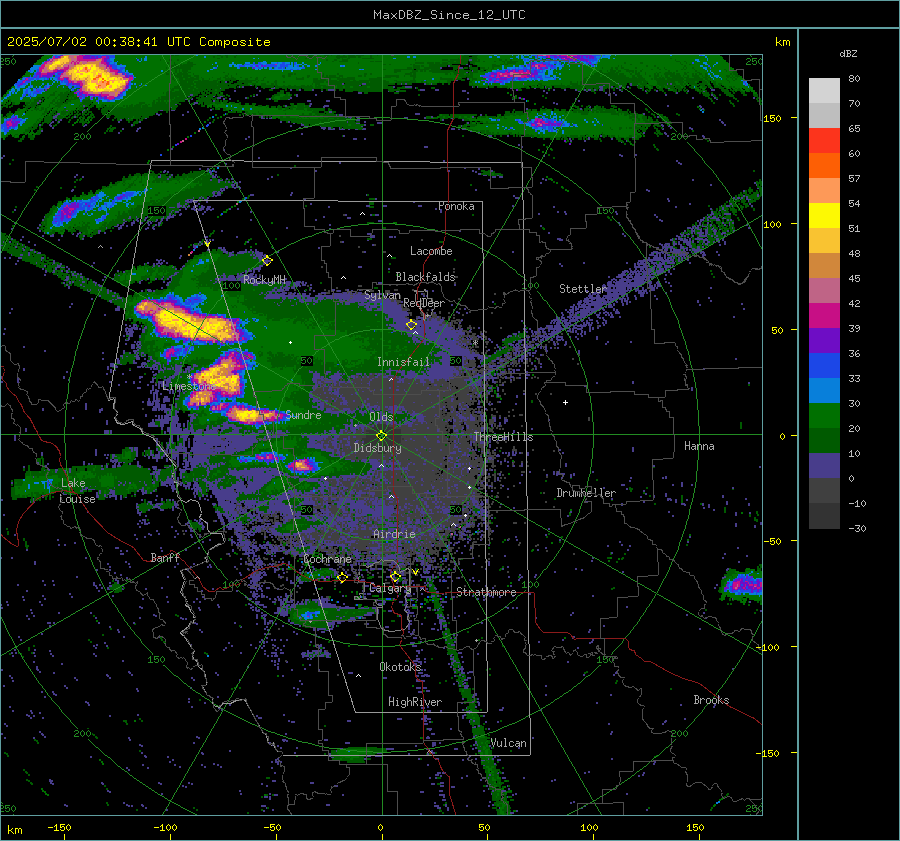Click the Sylvan town label

[382, 295]
